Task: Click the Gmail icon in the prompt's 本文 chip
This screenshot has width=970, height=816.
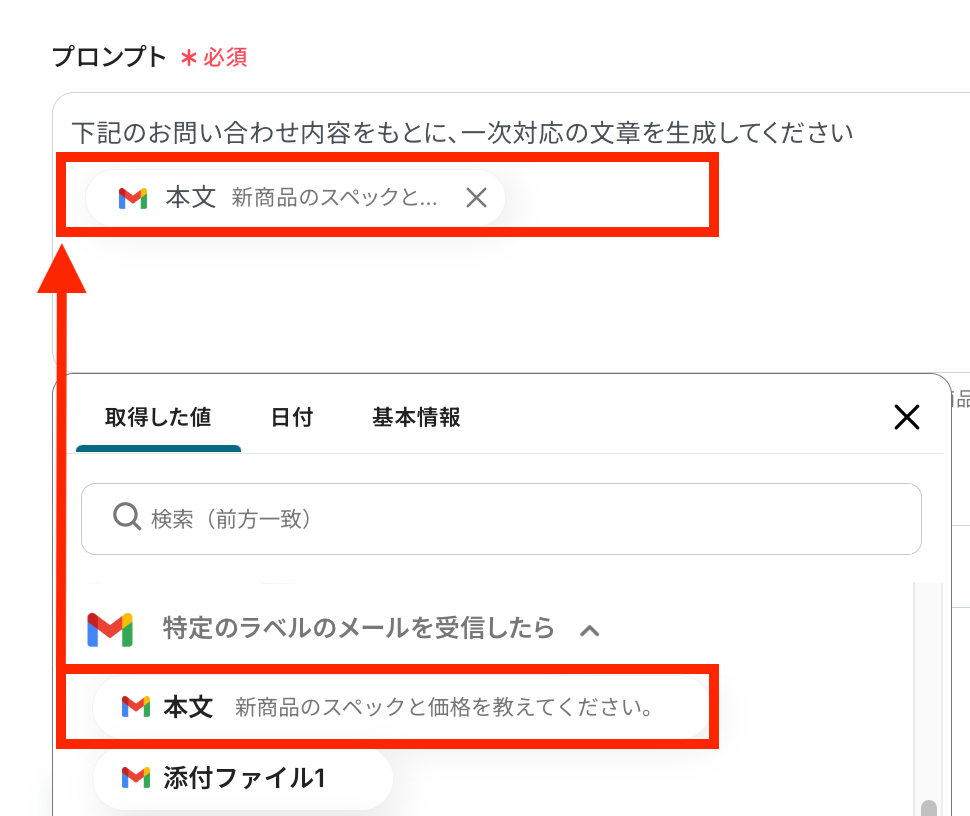Action: [133, 198]
